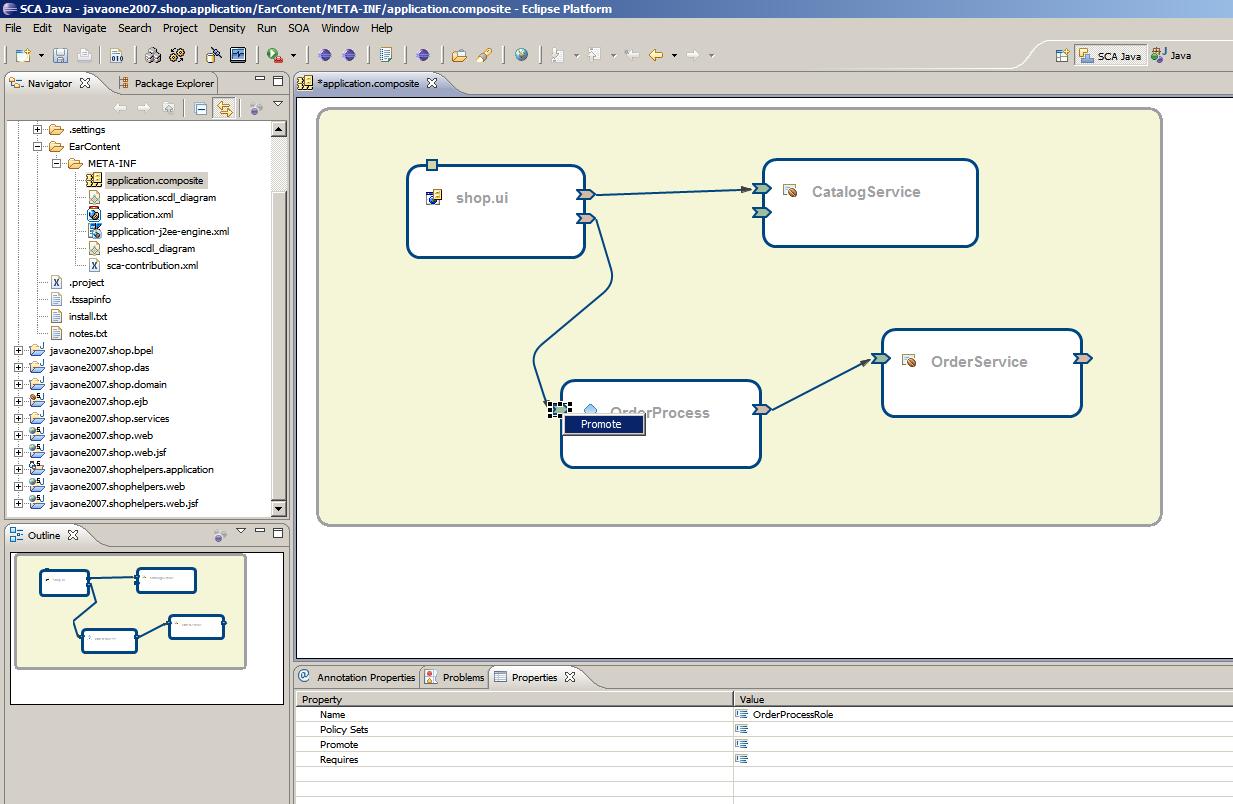Open the Density menu
Image resolution: width=1233 pixels, height=804 pixels.
[x=227, y=28]
